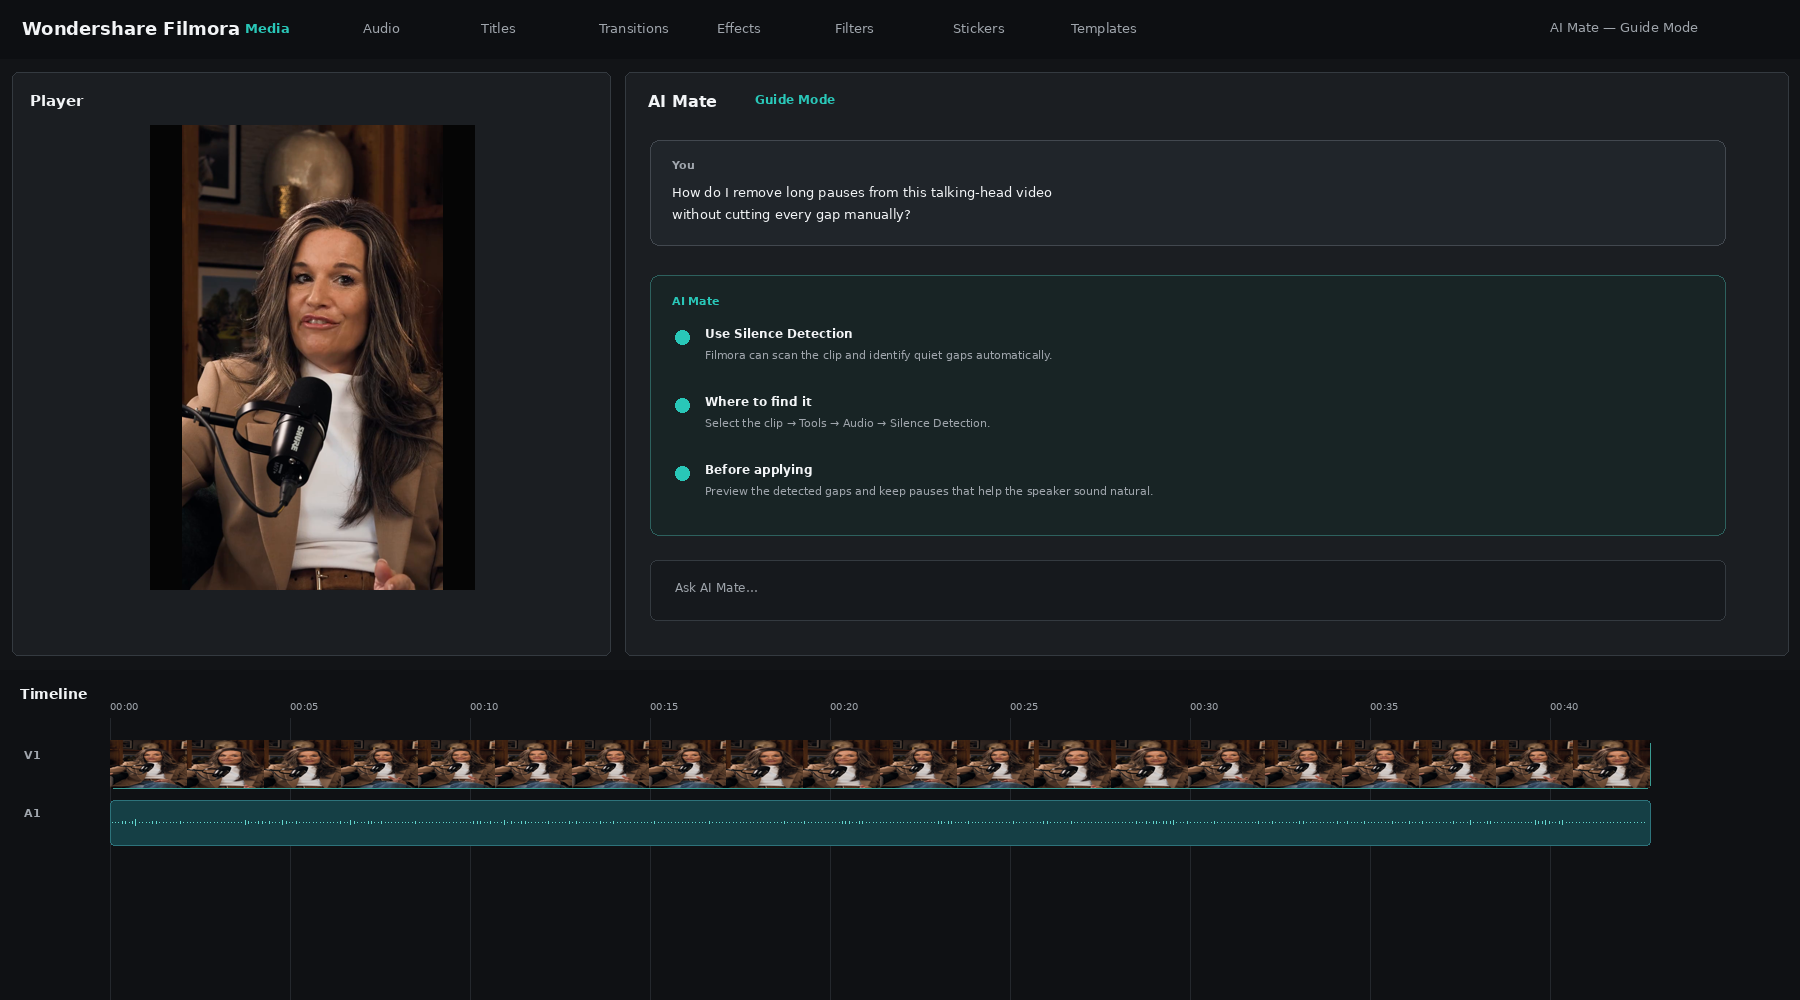Click the Player video preview
1800x1000 pixels.
(x=312, y=357)
